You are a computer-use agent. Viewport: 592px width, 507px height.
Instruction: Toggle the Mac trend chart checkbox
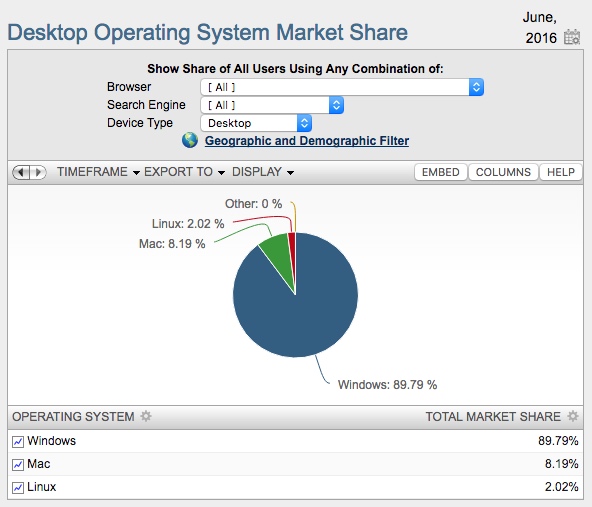18,464
